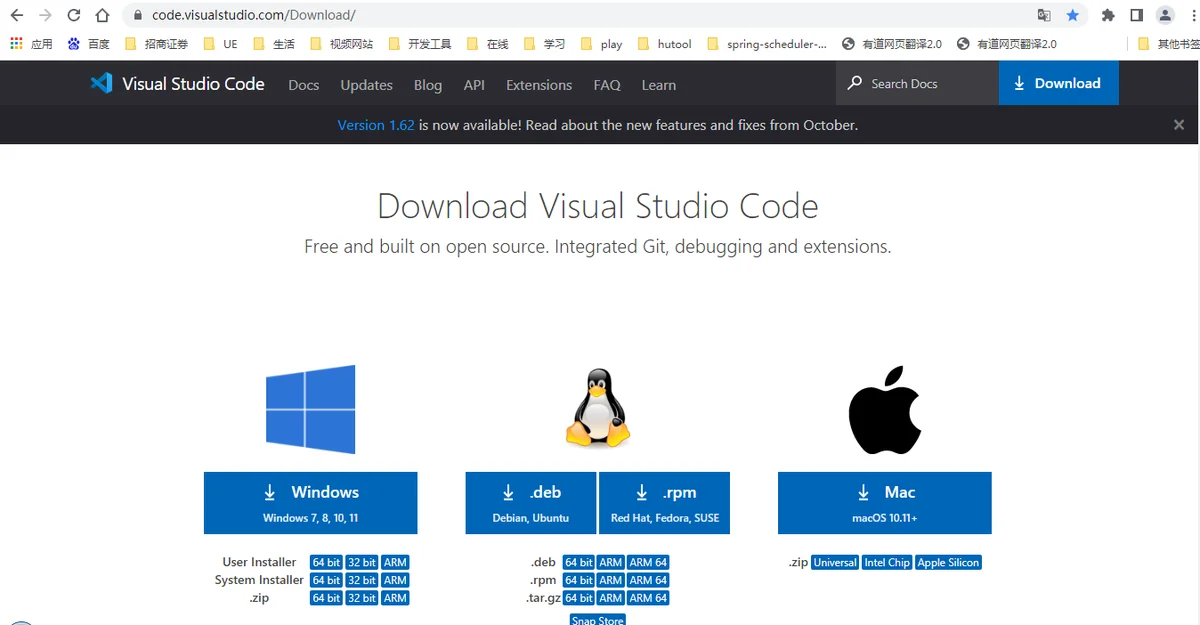Go back to the previous page
Screen dimensions: 1200x625
(17, 16)
